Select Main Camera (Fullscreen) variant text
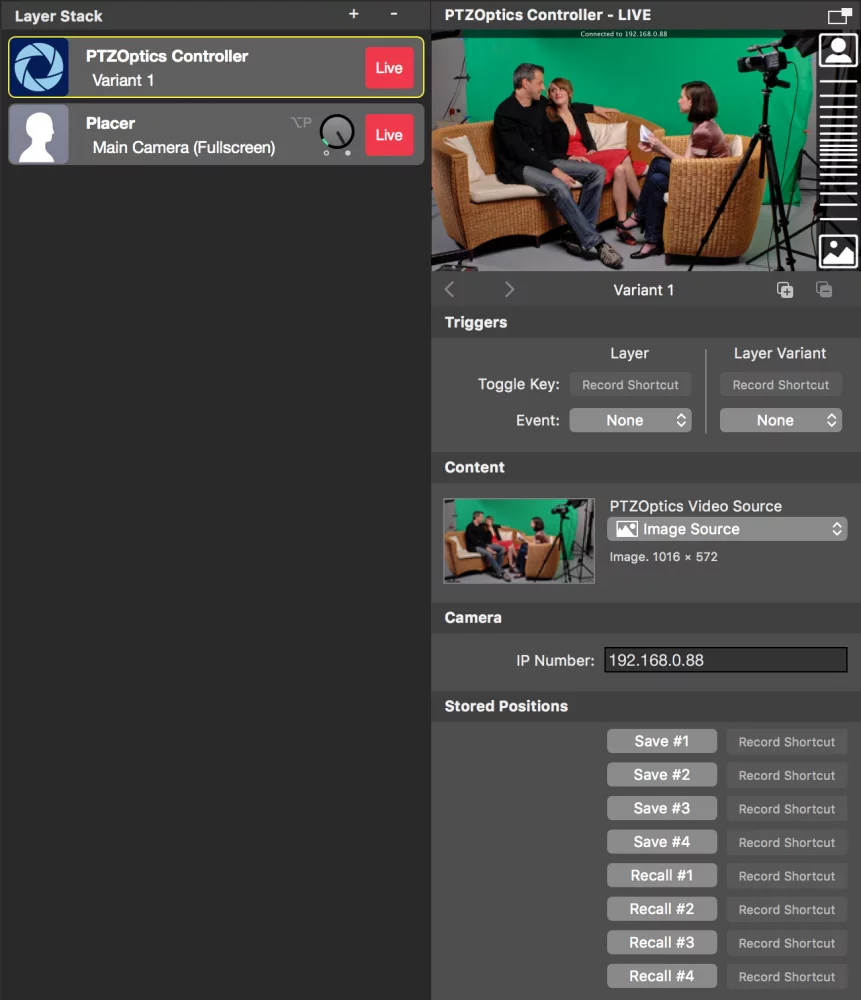Image resolution: width=861 pixels, height=1000 pixels. point(184,147)
